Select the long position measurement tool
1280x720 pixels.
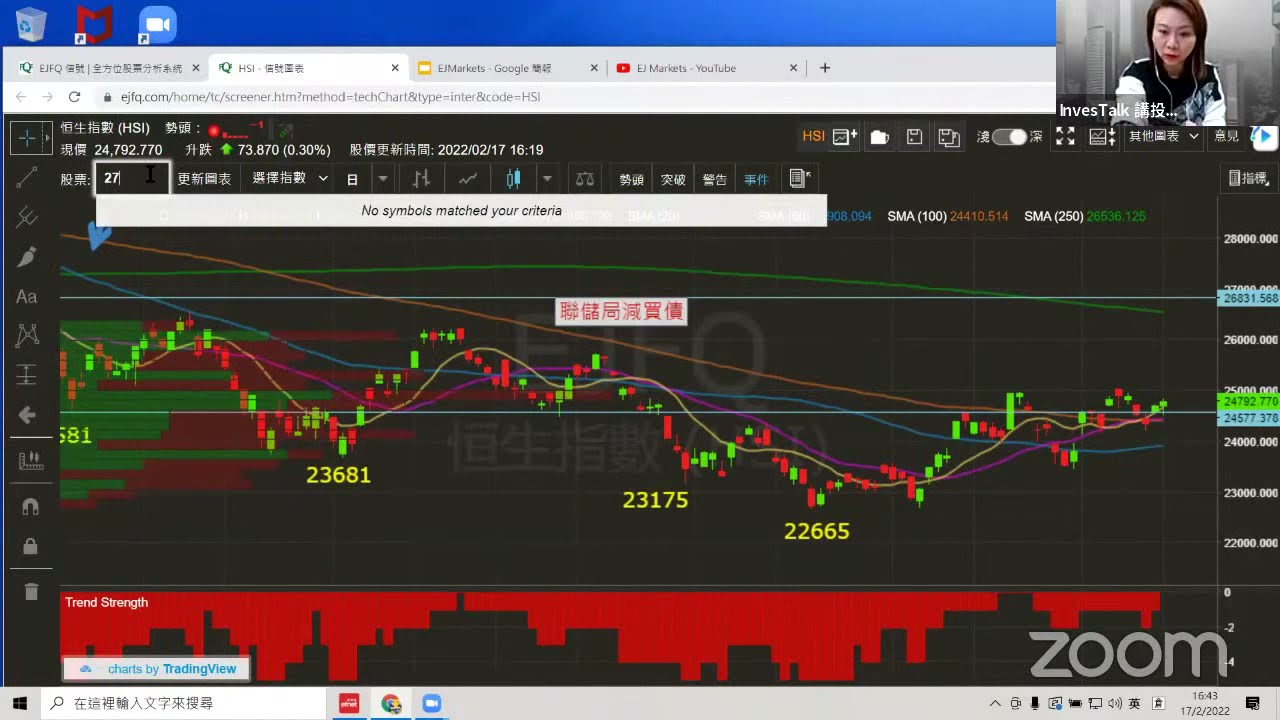[x=27, y=375]
